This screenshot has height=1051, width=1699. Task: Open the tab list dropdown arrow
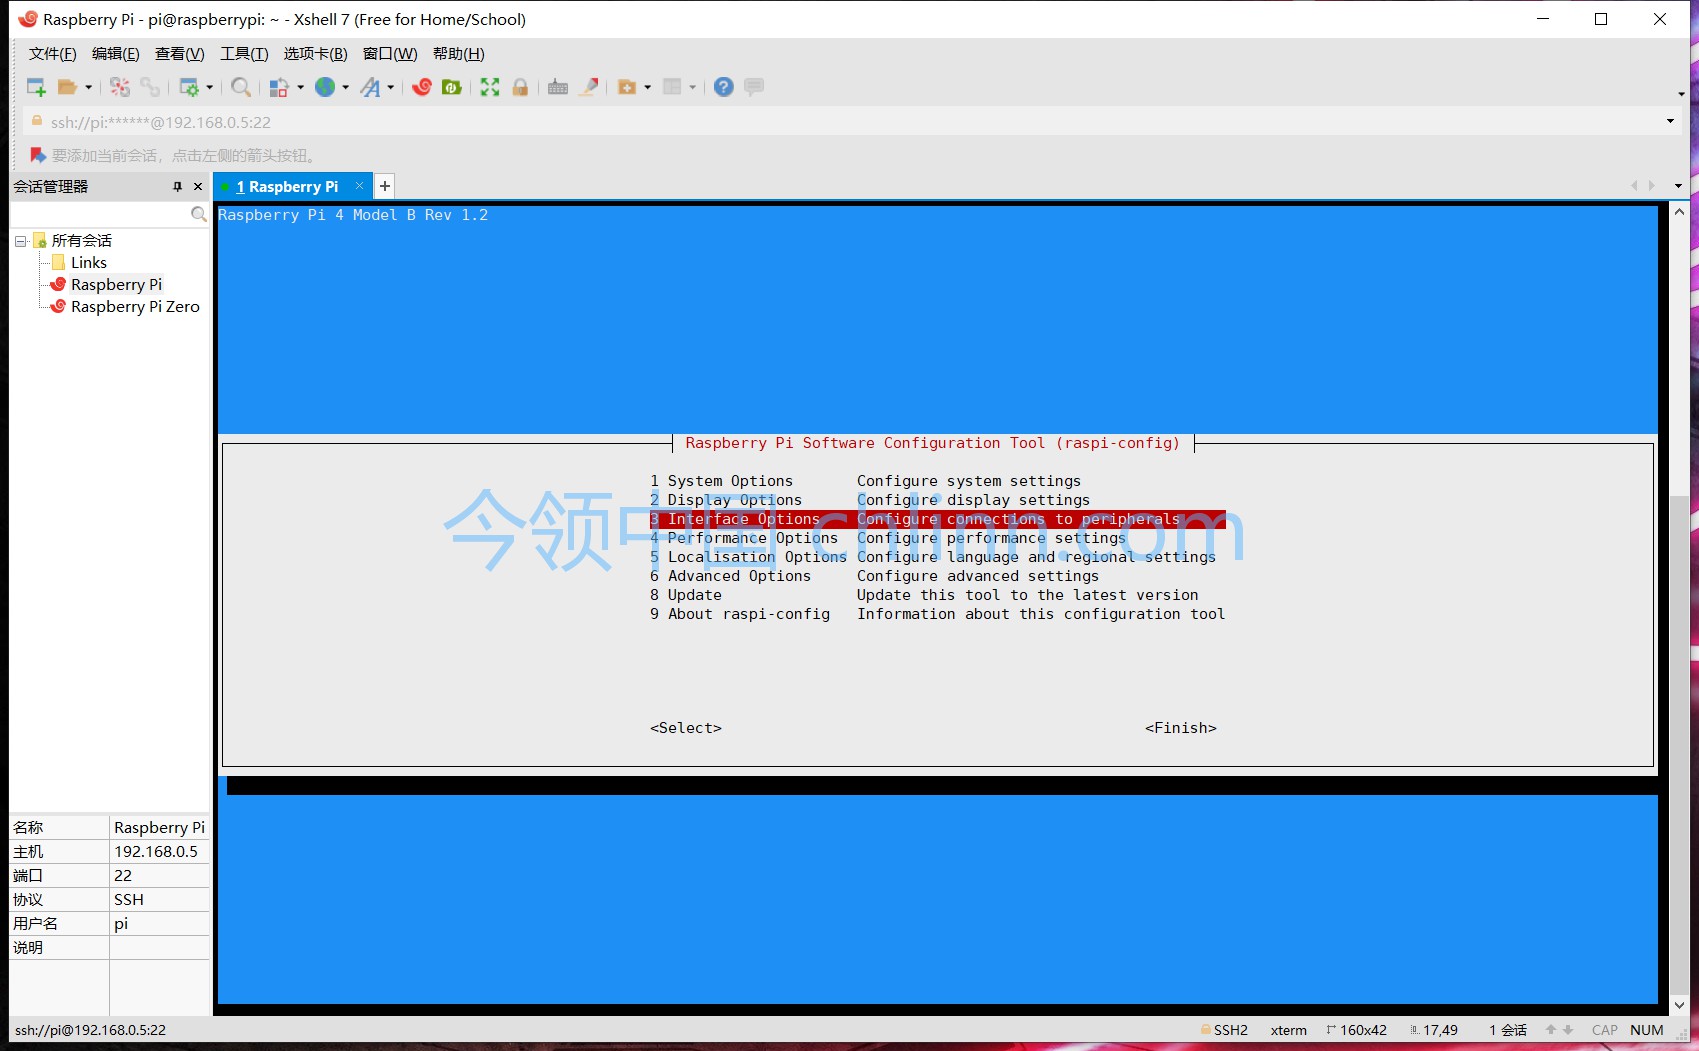point(1678,186)
